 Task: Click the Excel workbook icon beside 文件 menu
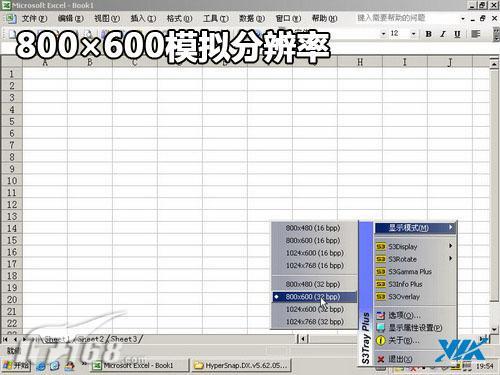11,18
